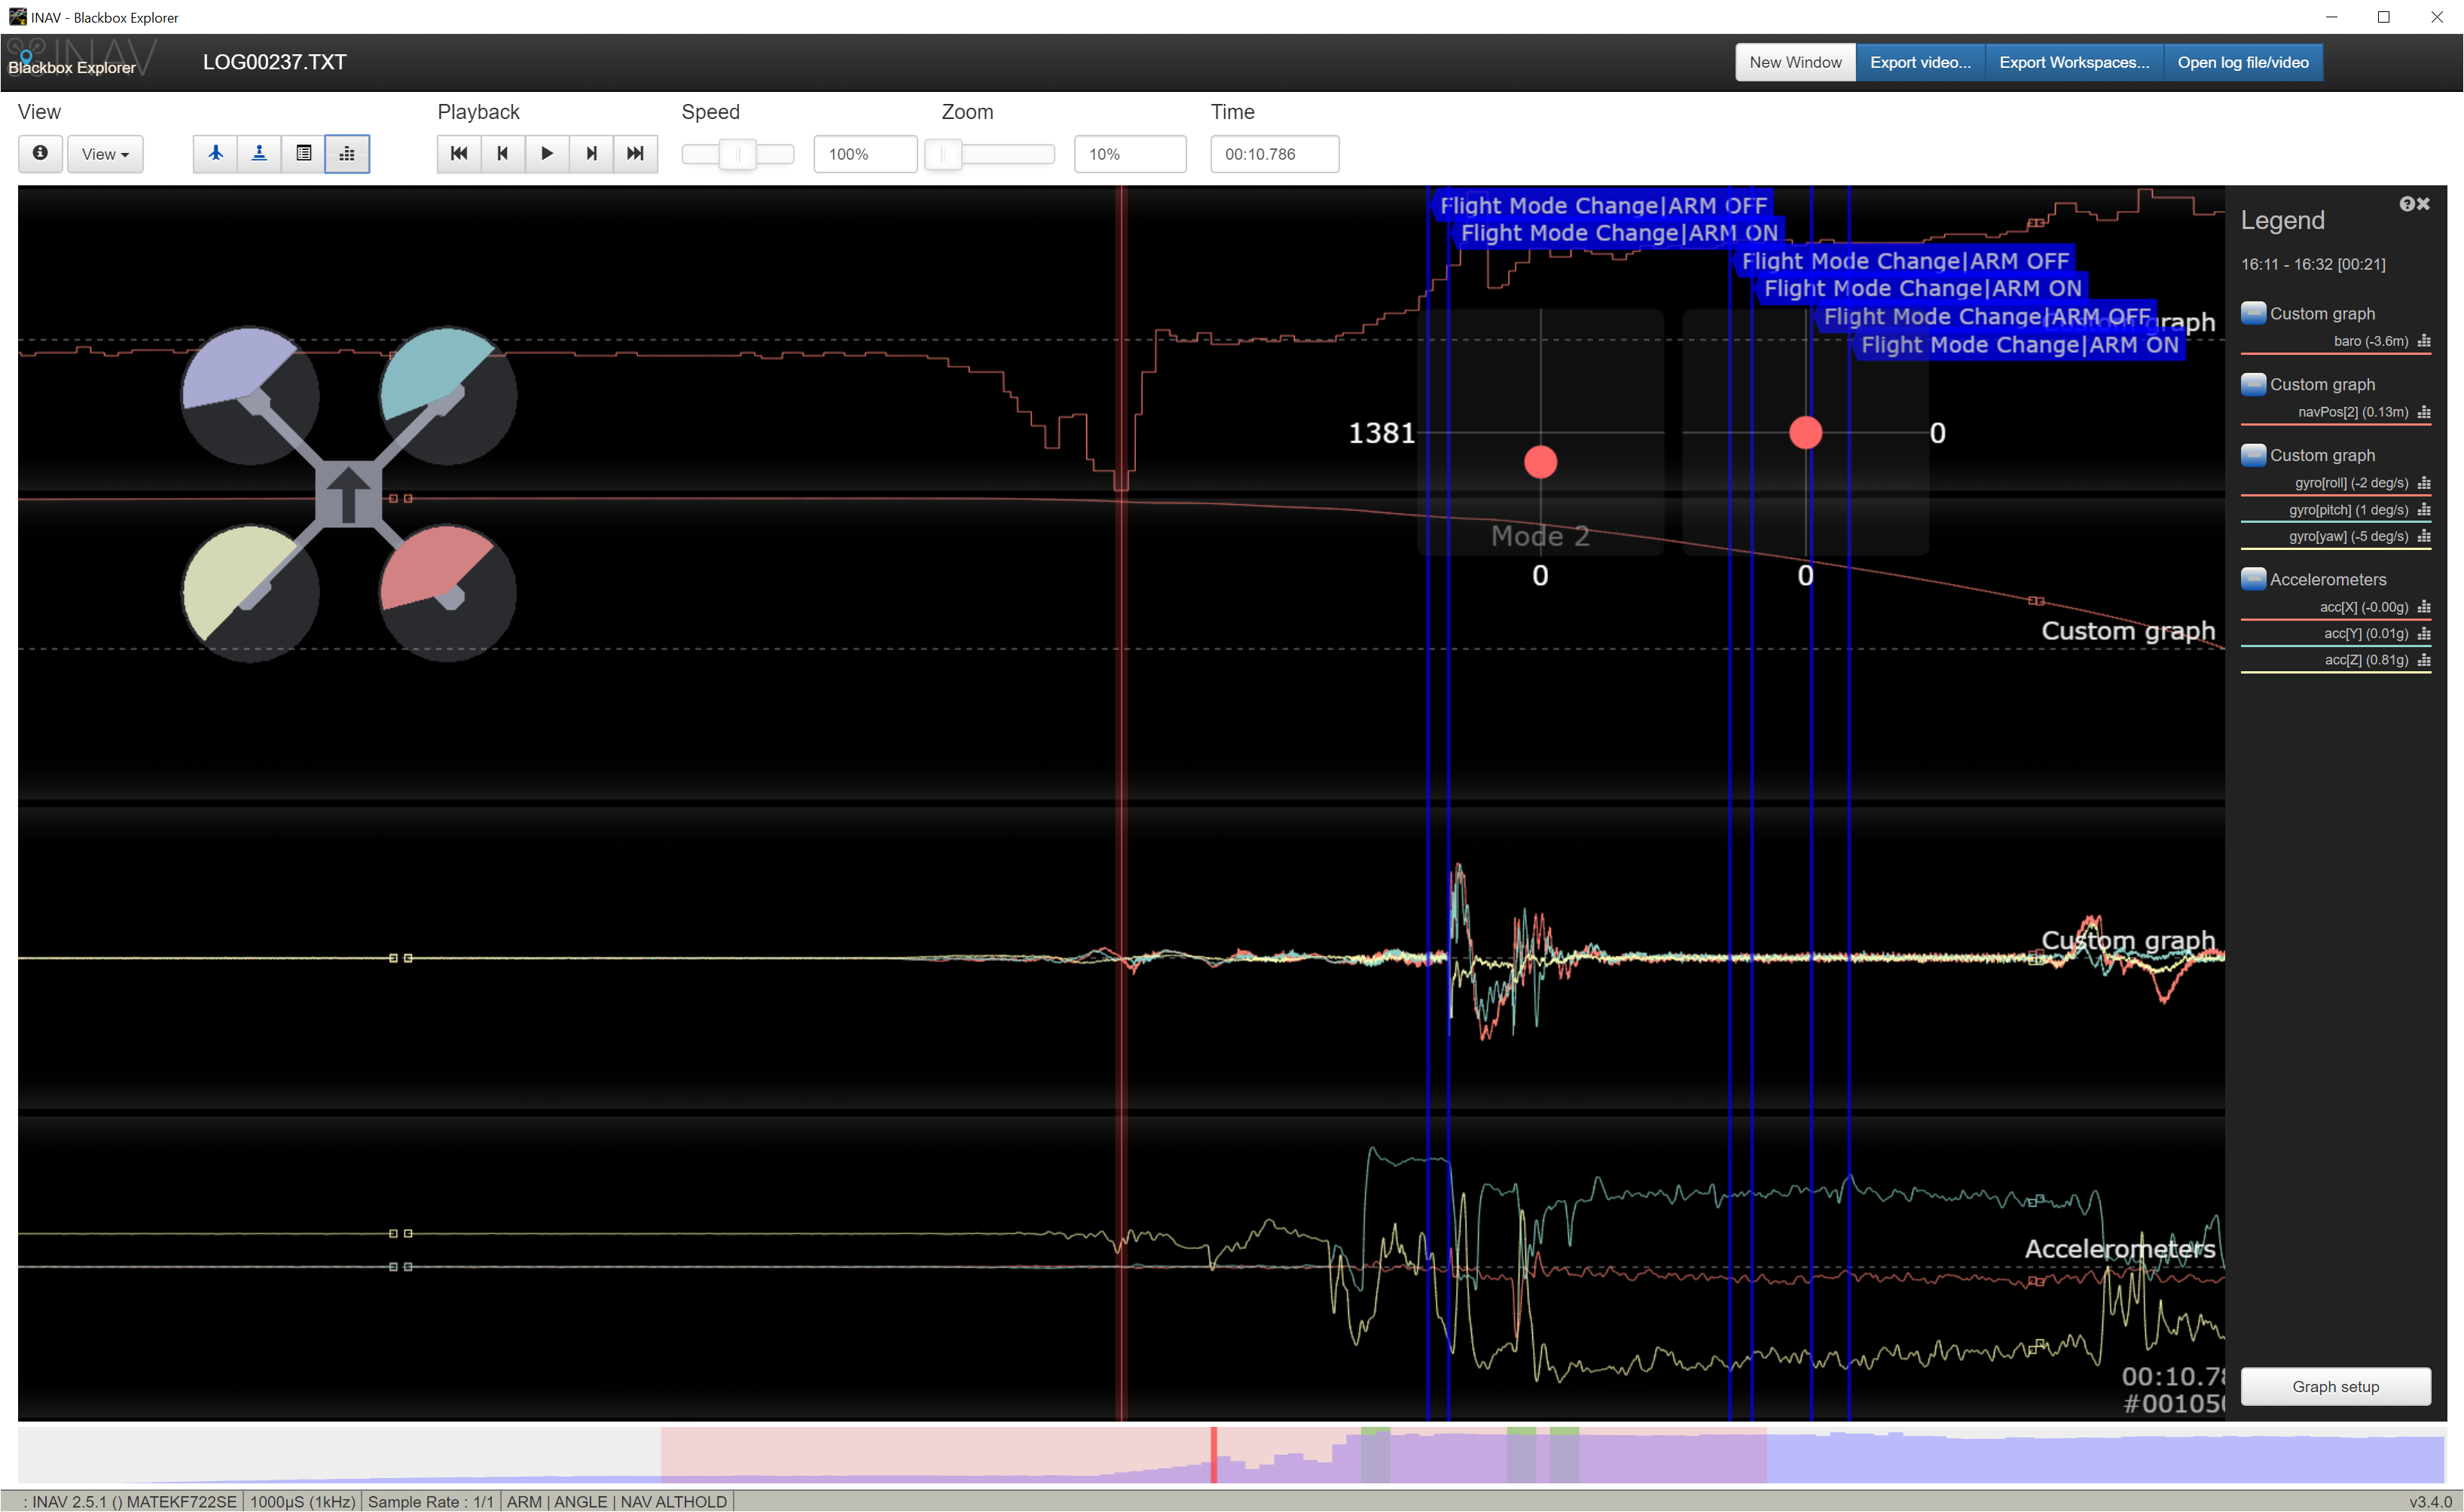2464x1512 pixels.
Task: Step back one frame
Action: [x=503, y=154]
